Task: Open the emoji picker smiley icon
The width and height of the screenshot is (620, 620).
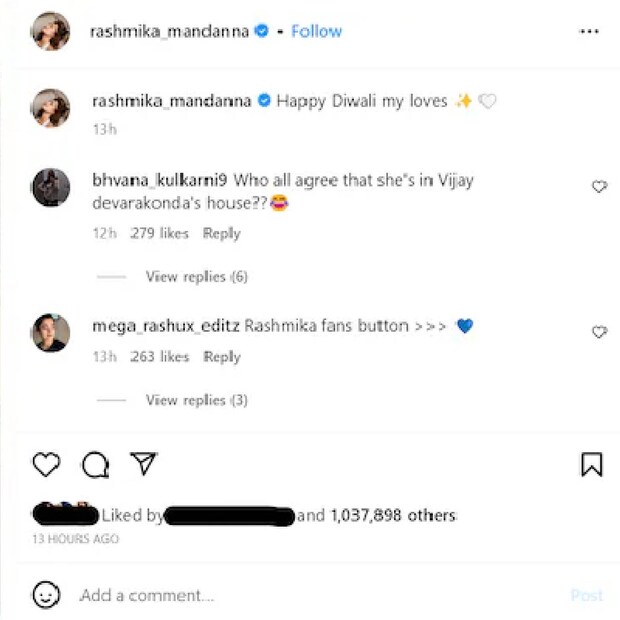Action: [46, 595]
